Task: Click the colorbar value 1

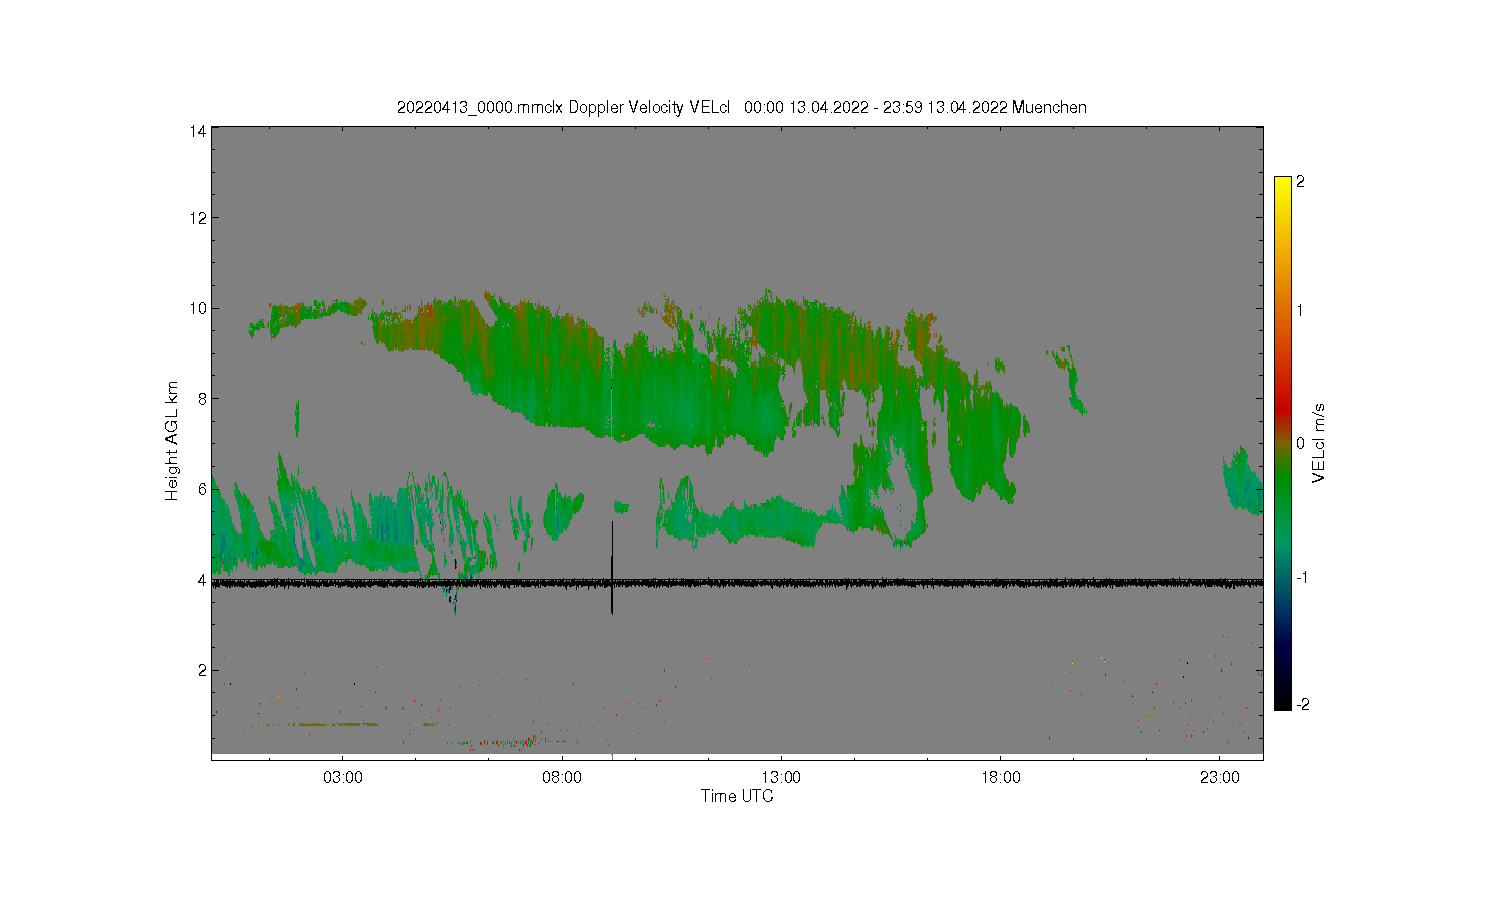Action: click(x=1300, y=310)
